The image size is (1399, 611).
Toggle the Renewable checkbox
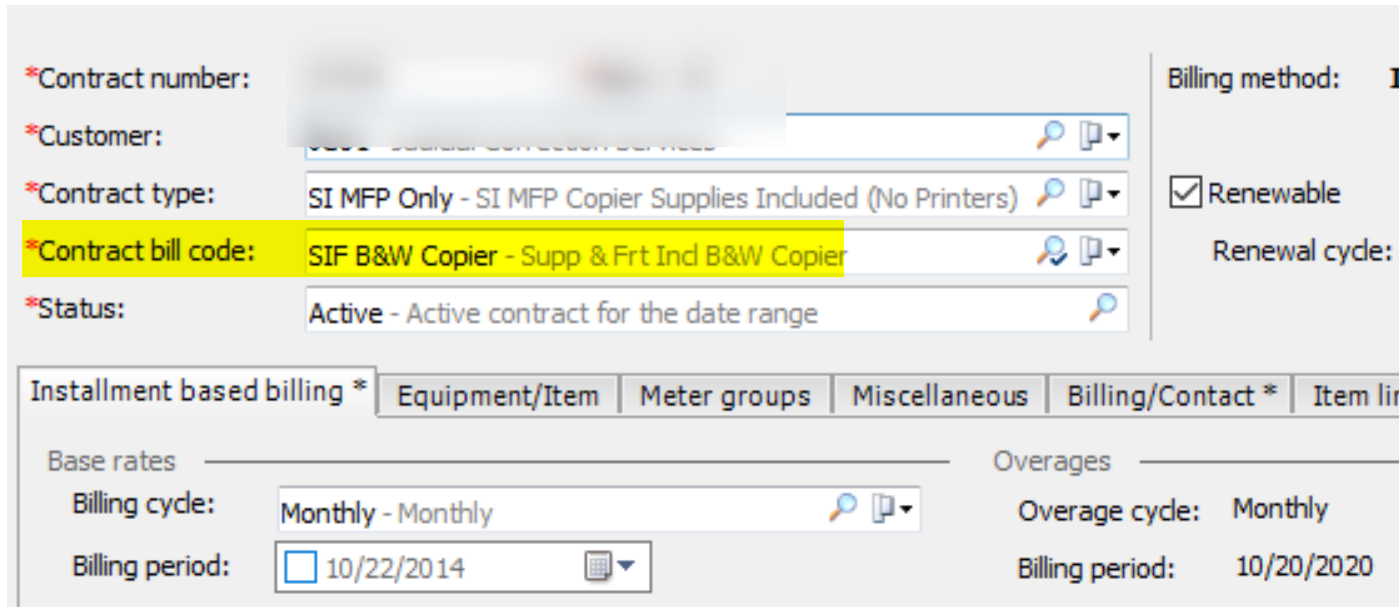1185,192
